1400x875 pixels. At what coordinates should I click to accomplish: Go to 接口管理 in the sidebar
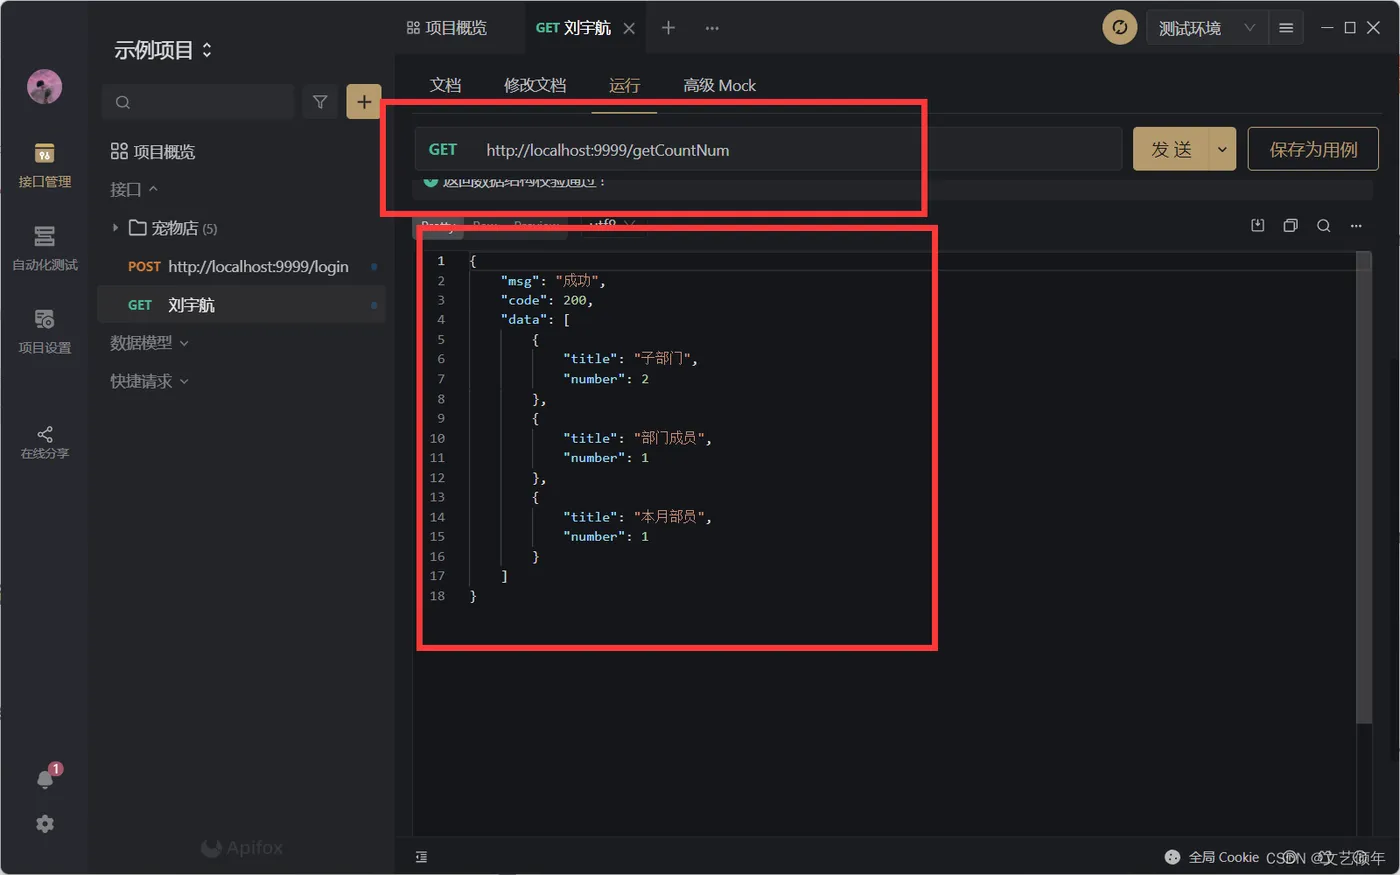44,165
